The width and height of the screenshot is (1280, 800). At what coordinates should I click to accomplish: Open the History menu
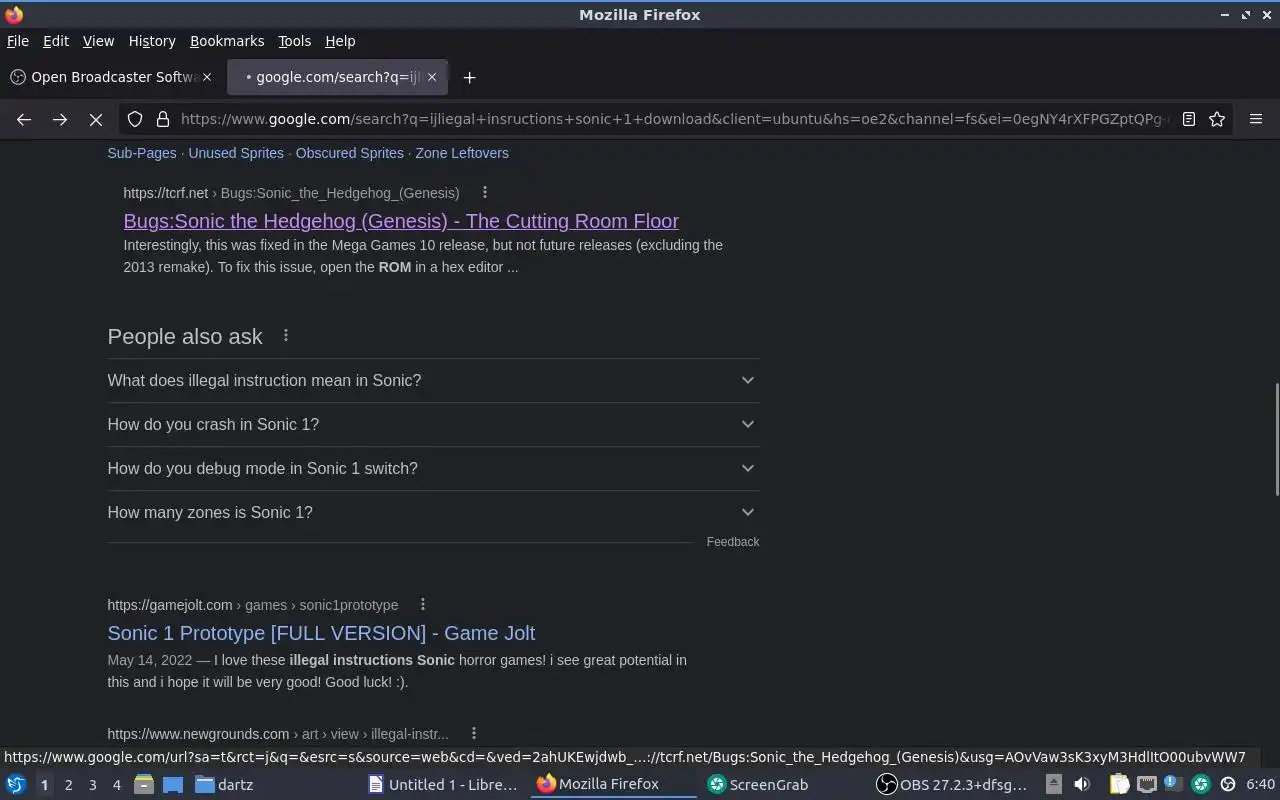coord(152,41)
